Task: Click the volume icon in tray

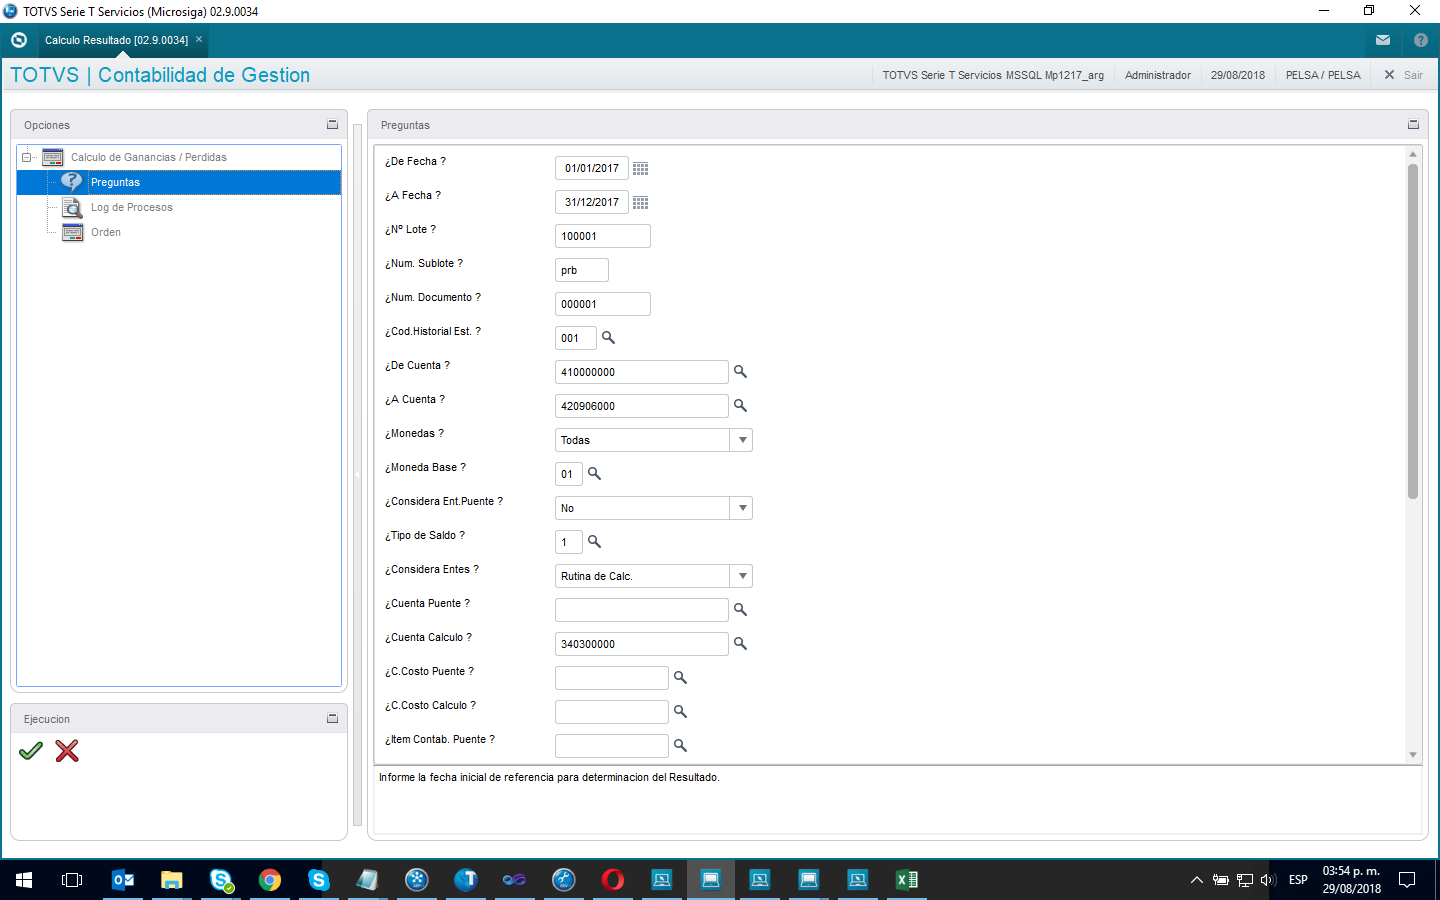Action: [1268, 880]
